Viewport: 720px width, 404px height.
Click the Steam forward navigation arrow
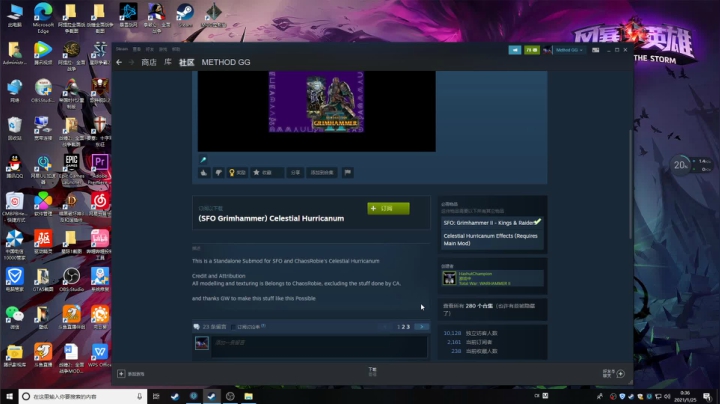131,62
